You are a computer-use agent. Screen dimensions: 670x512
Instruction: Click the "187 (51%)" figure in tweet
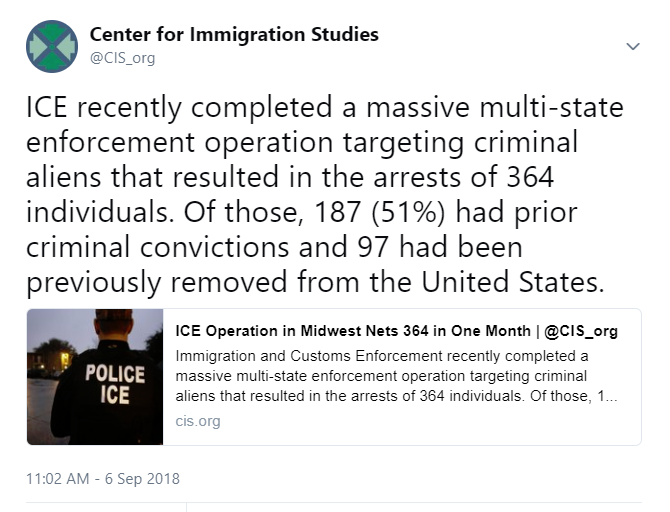point(379,212)
